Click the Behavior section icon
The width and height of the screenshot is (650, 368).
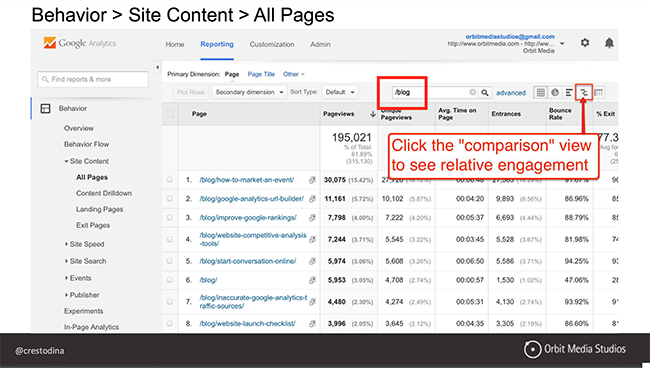tap(45, 109)
